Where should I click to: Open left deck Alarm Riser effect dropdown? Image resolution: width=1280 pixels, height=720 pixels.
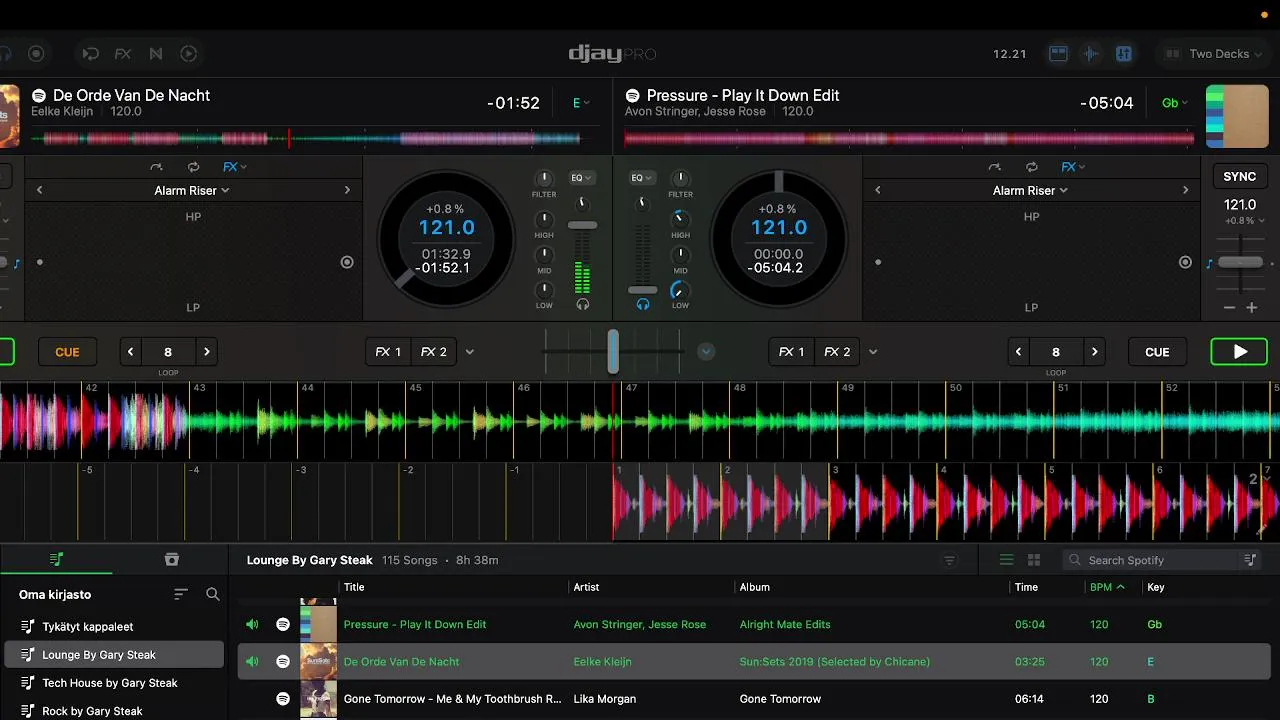pyautogui.click(x=192, y=190)
